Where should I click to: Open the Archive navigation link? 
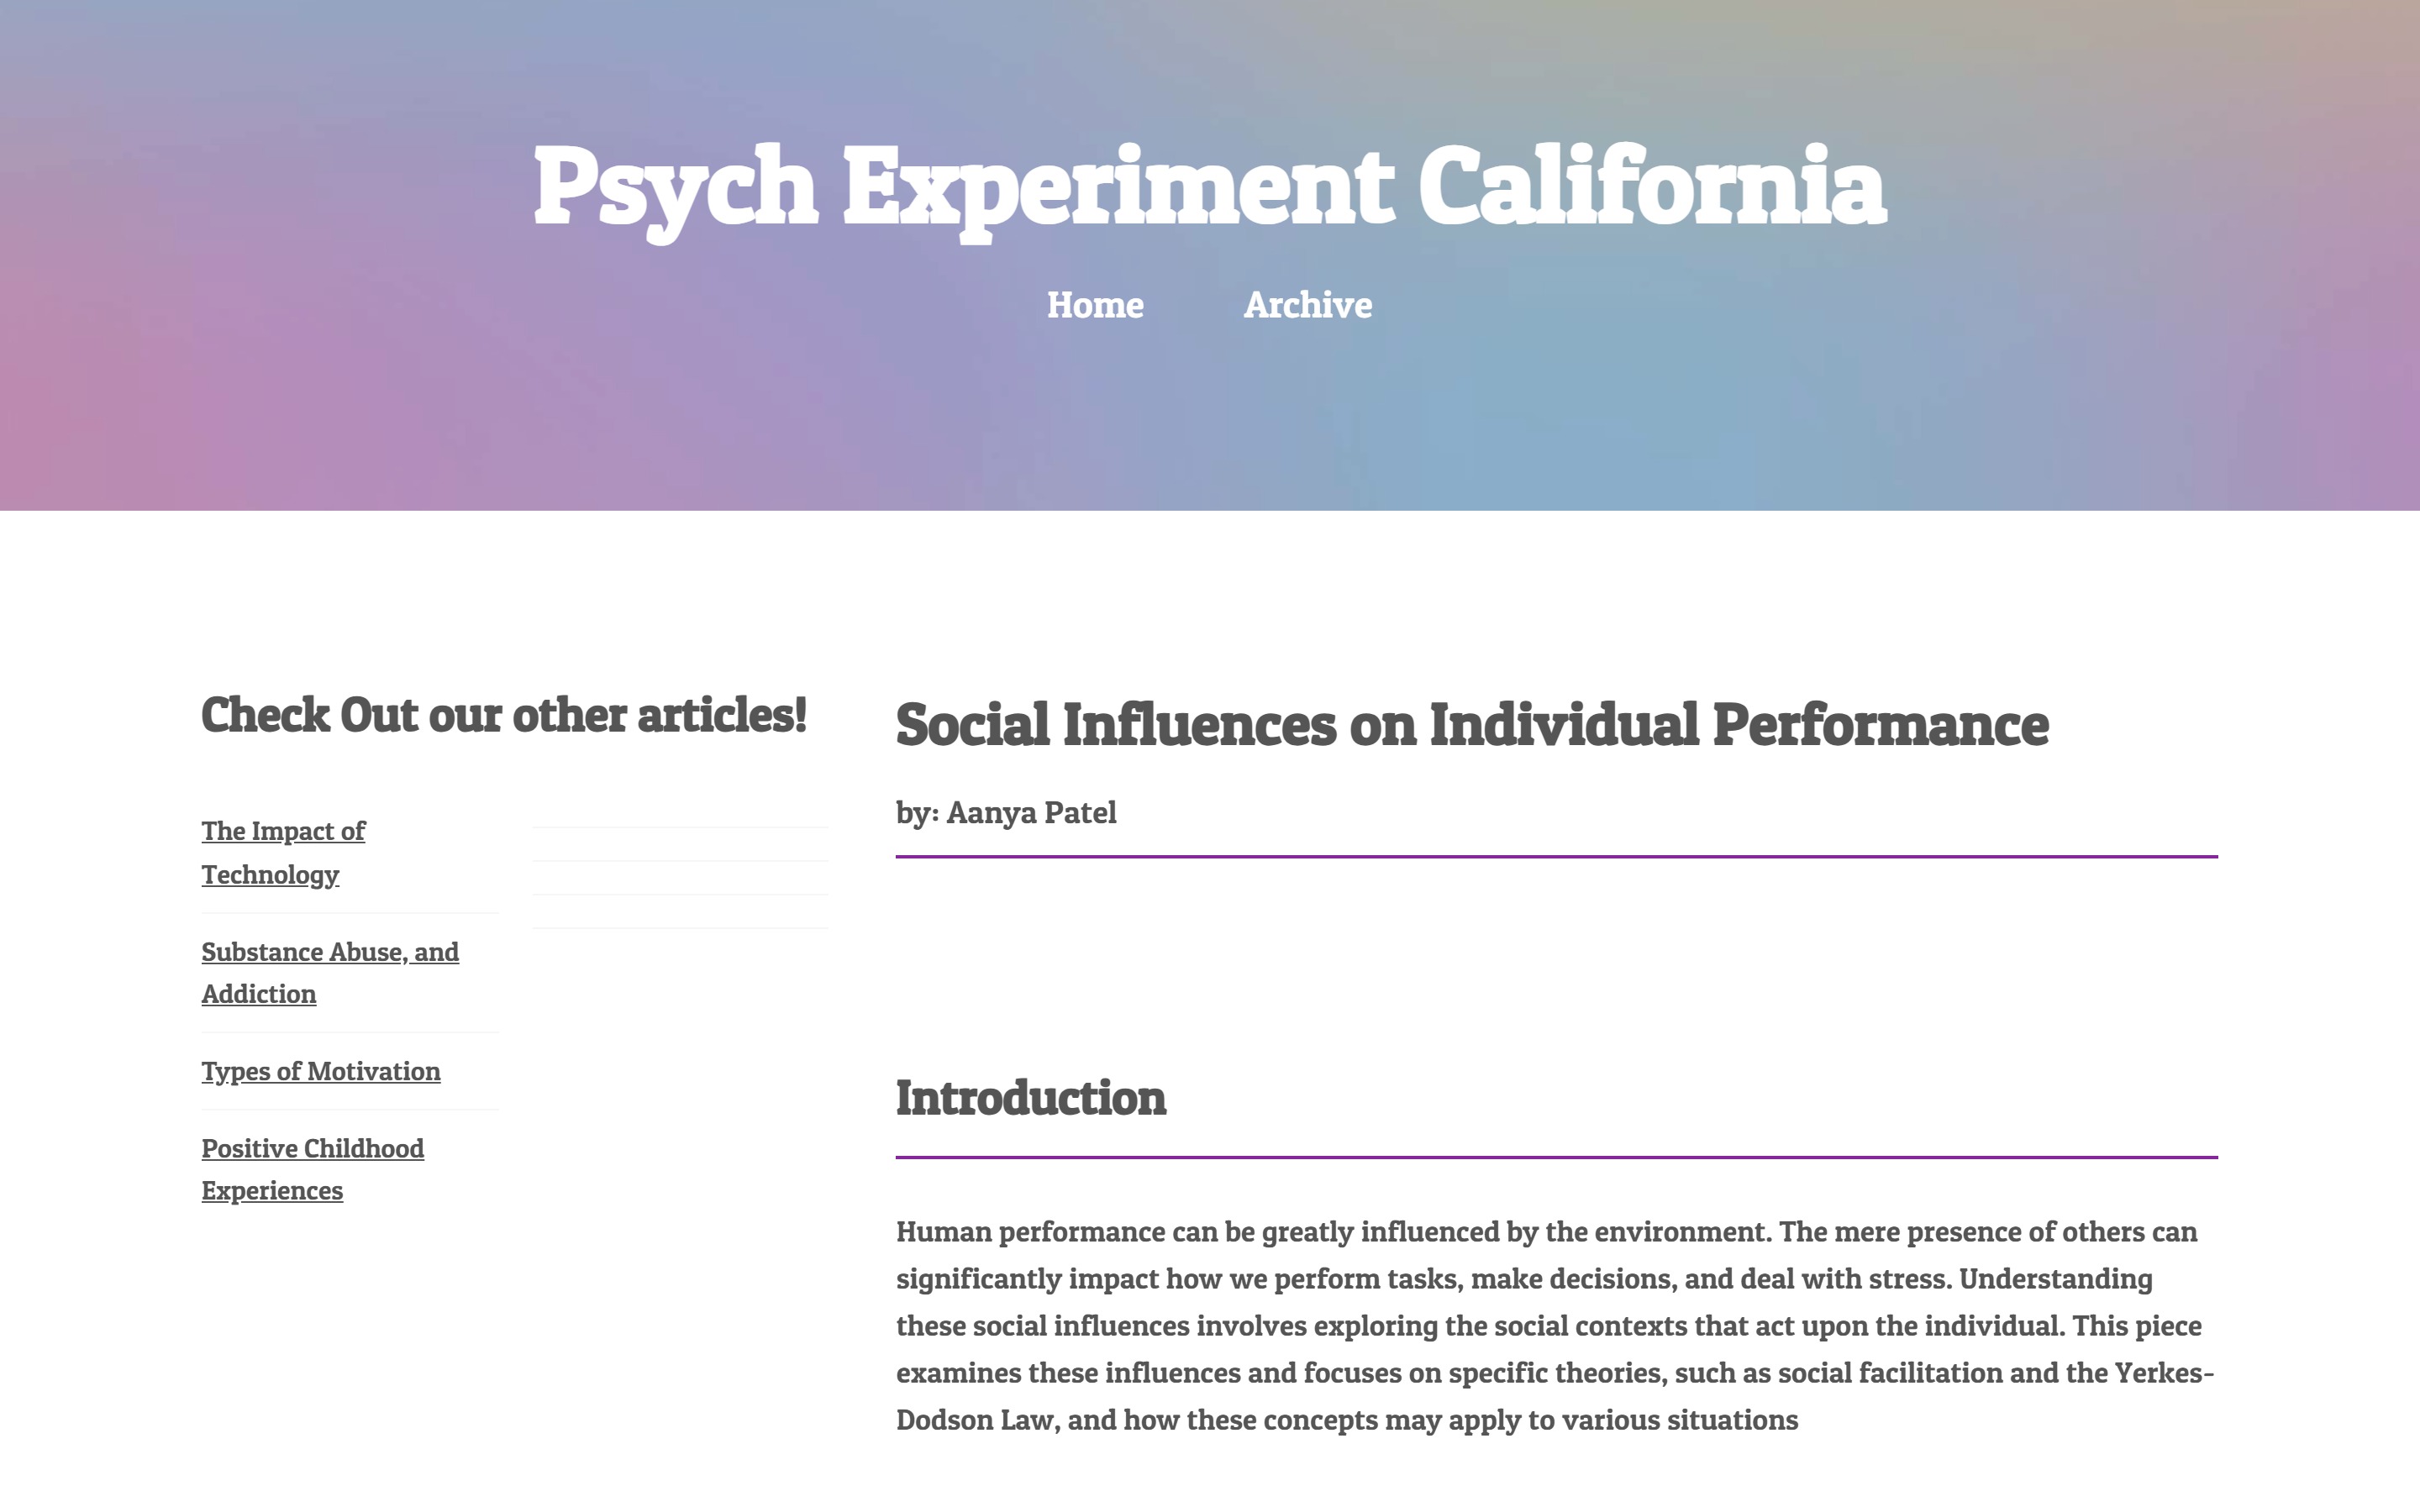pyautogui.click(x=1308, y=305)
